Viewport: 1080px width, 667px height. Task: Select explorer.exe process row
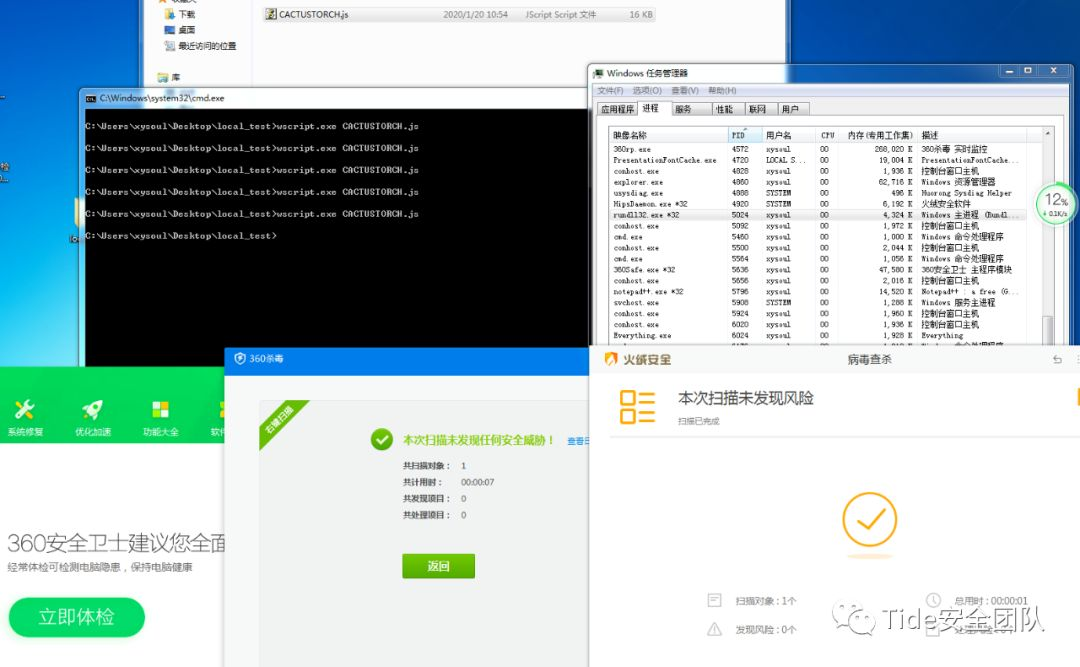tap(818, 182)
